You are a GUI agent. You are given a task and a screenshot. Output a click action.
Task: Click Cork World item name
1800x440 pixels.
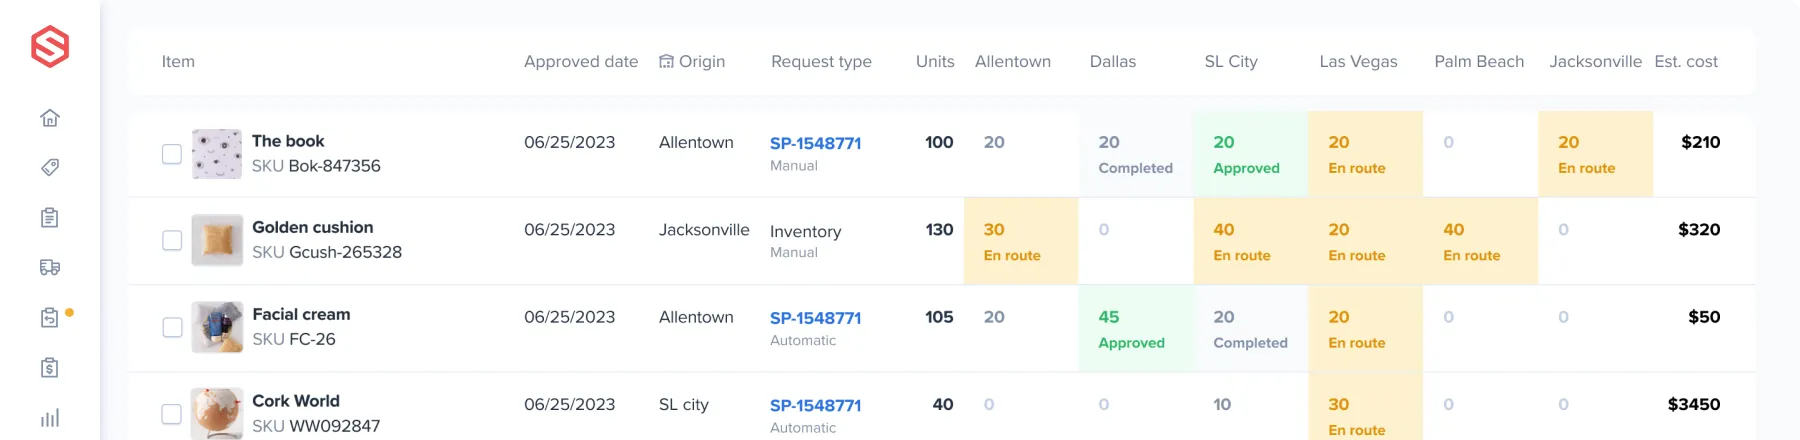pos(296,401)
